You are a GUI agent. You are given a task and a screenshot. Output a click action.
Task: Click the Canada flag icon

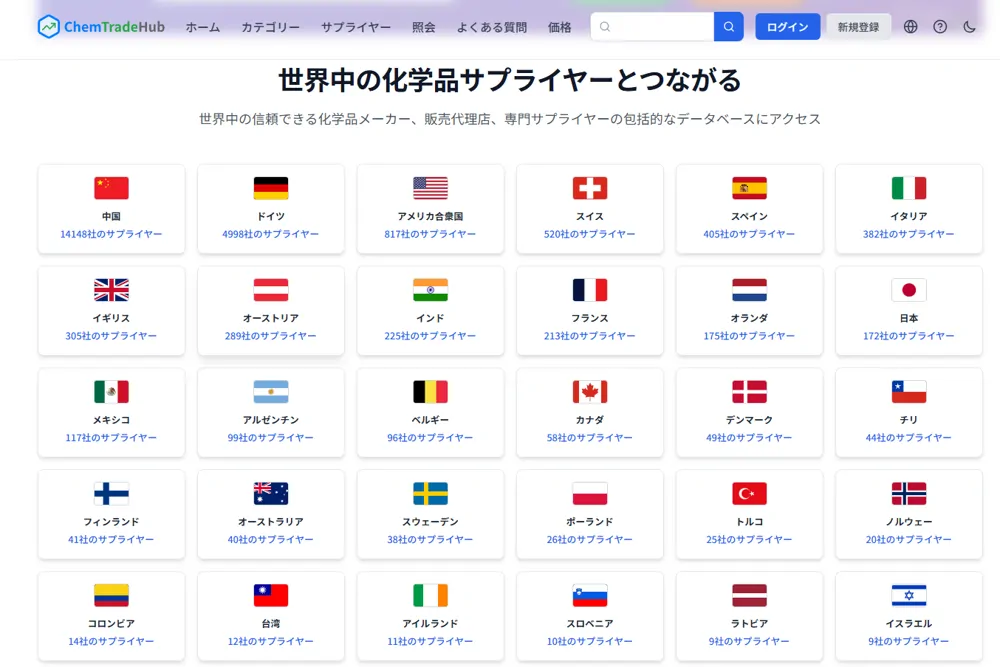click(x=589, y=392)
